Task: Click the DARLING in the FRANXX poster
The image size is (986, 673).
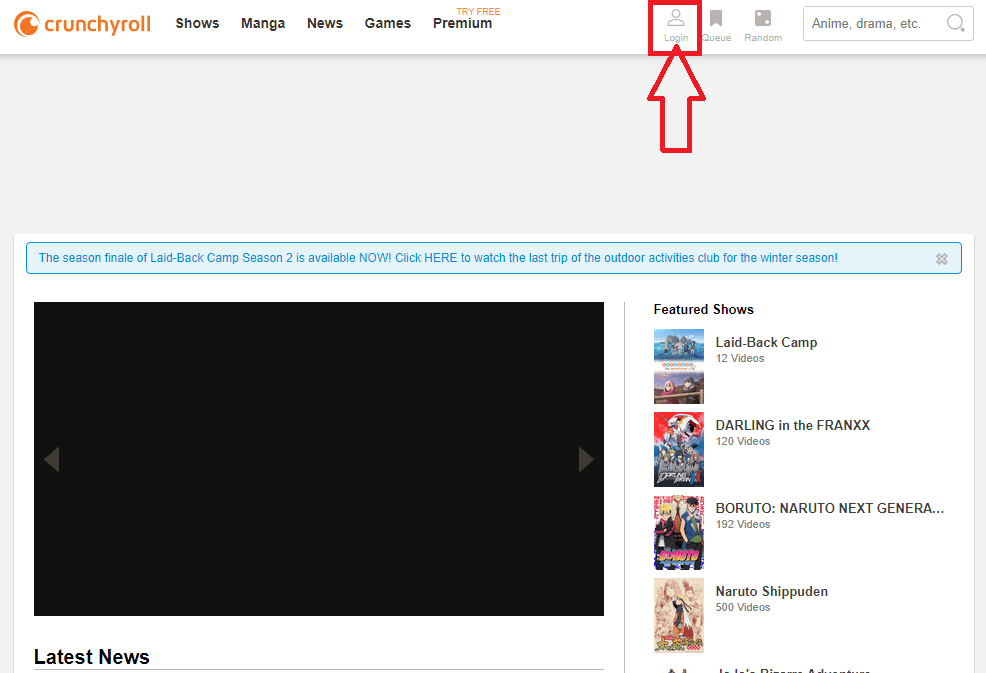Action: pos(679,449)
